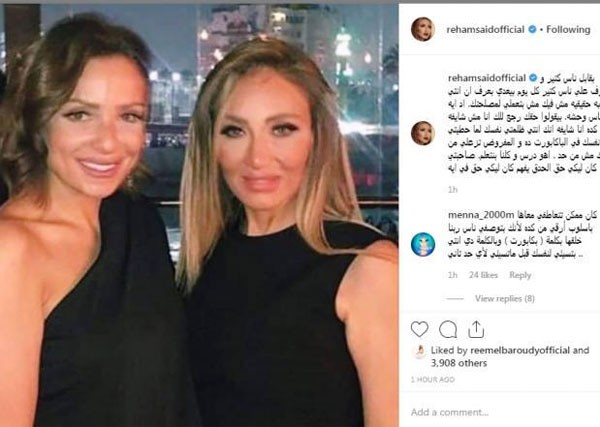600x427 pixels.
Task: Expand View replies (8)
Action: 505,298
